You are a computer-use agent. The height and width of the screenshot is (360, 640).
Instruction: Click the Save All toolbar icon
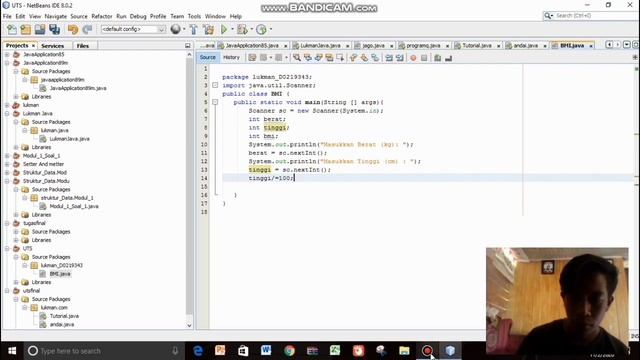pos(54,29)
